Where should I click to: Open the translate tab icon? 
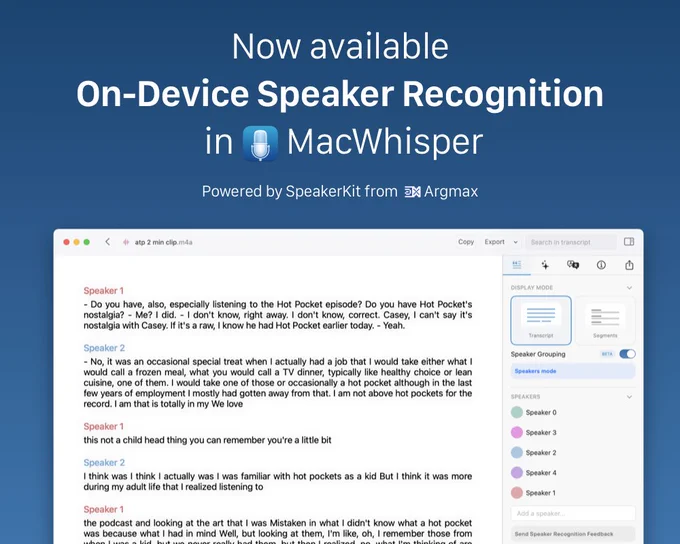(x=573, y=265)
